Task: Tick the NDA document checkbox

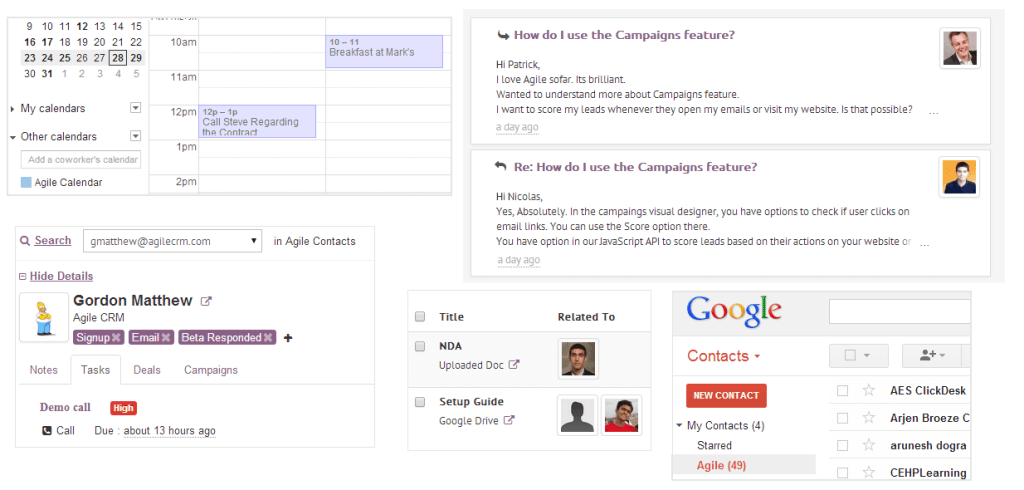Action: [x=420, y=347]
